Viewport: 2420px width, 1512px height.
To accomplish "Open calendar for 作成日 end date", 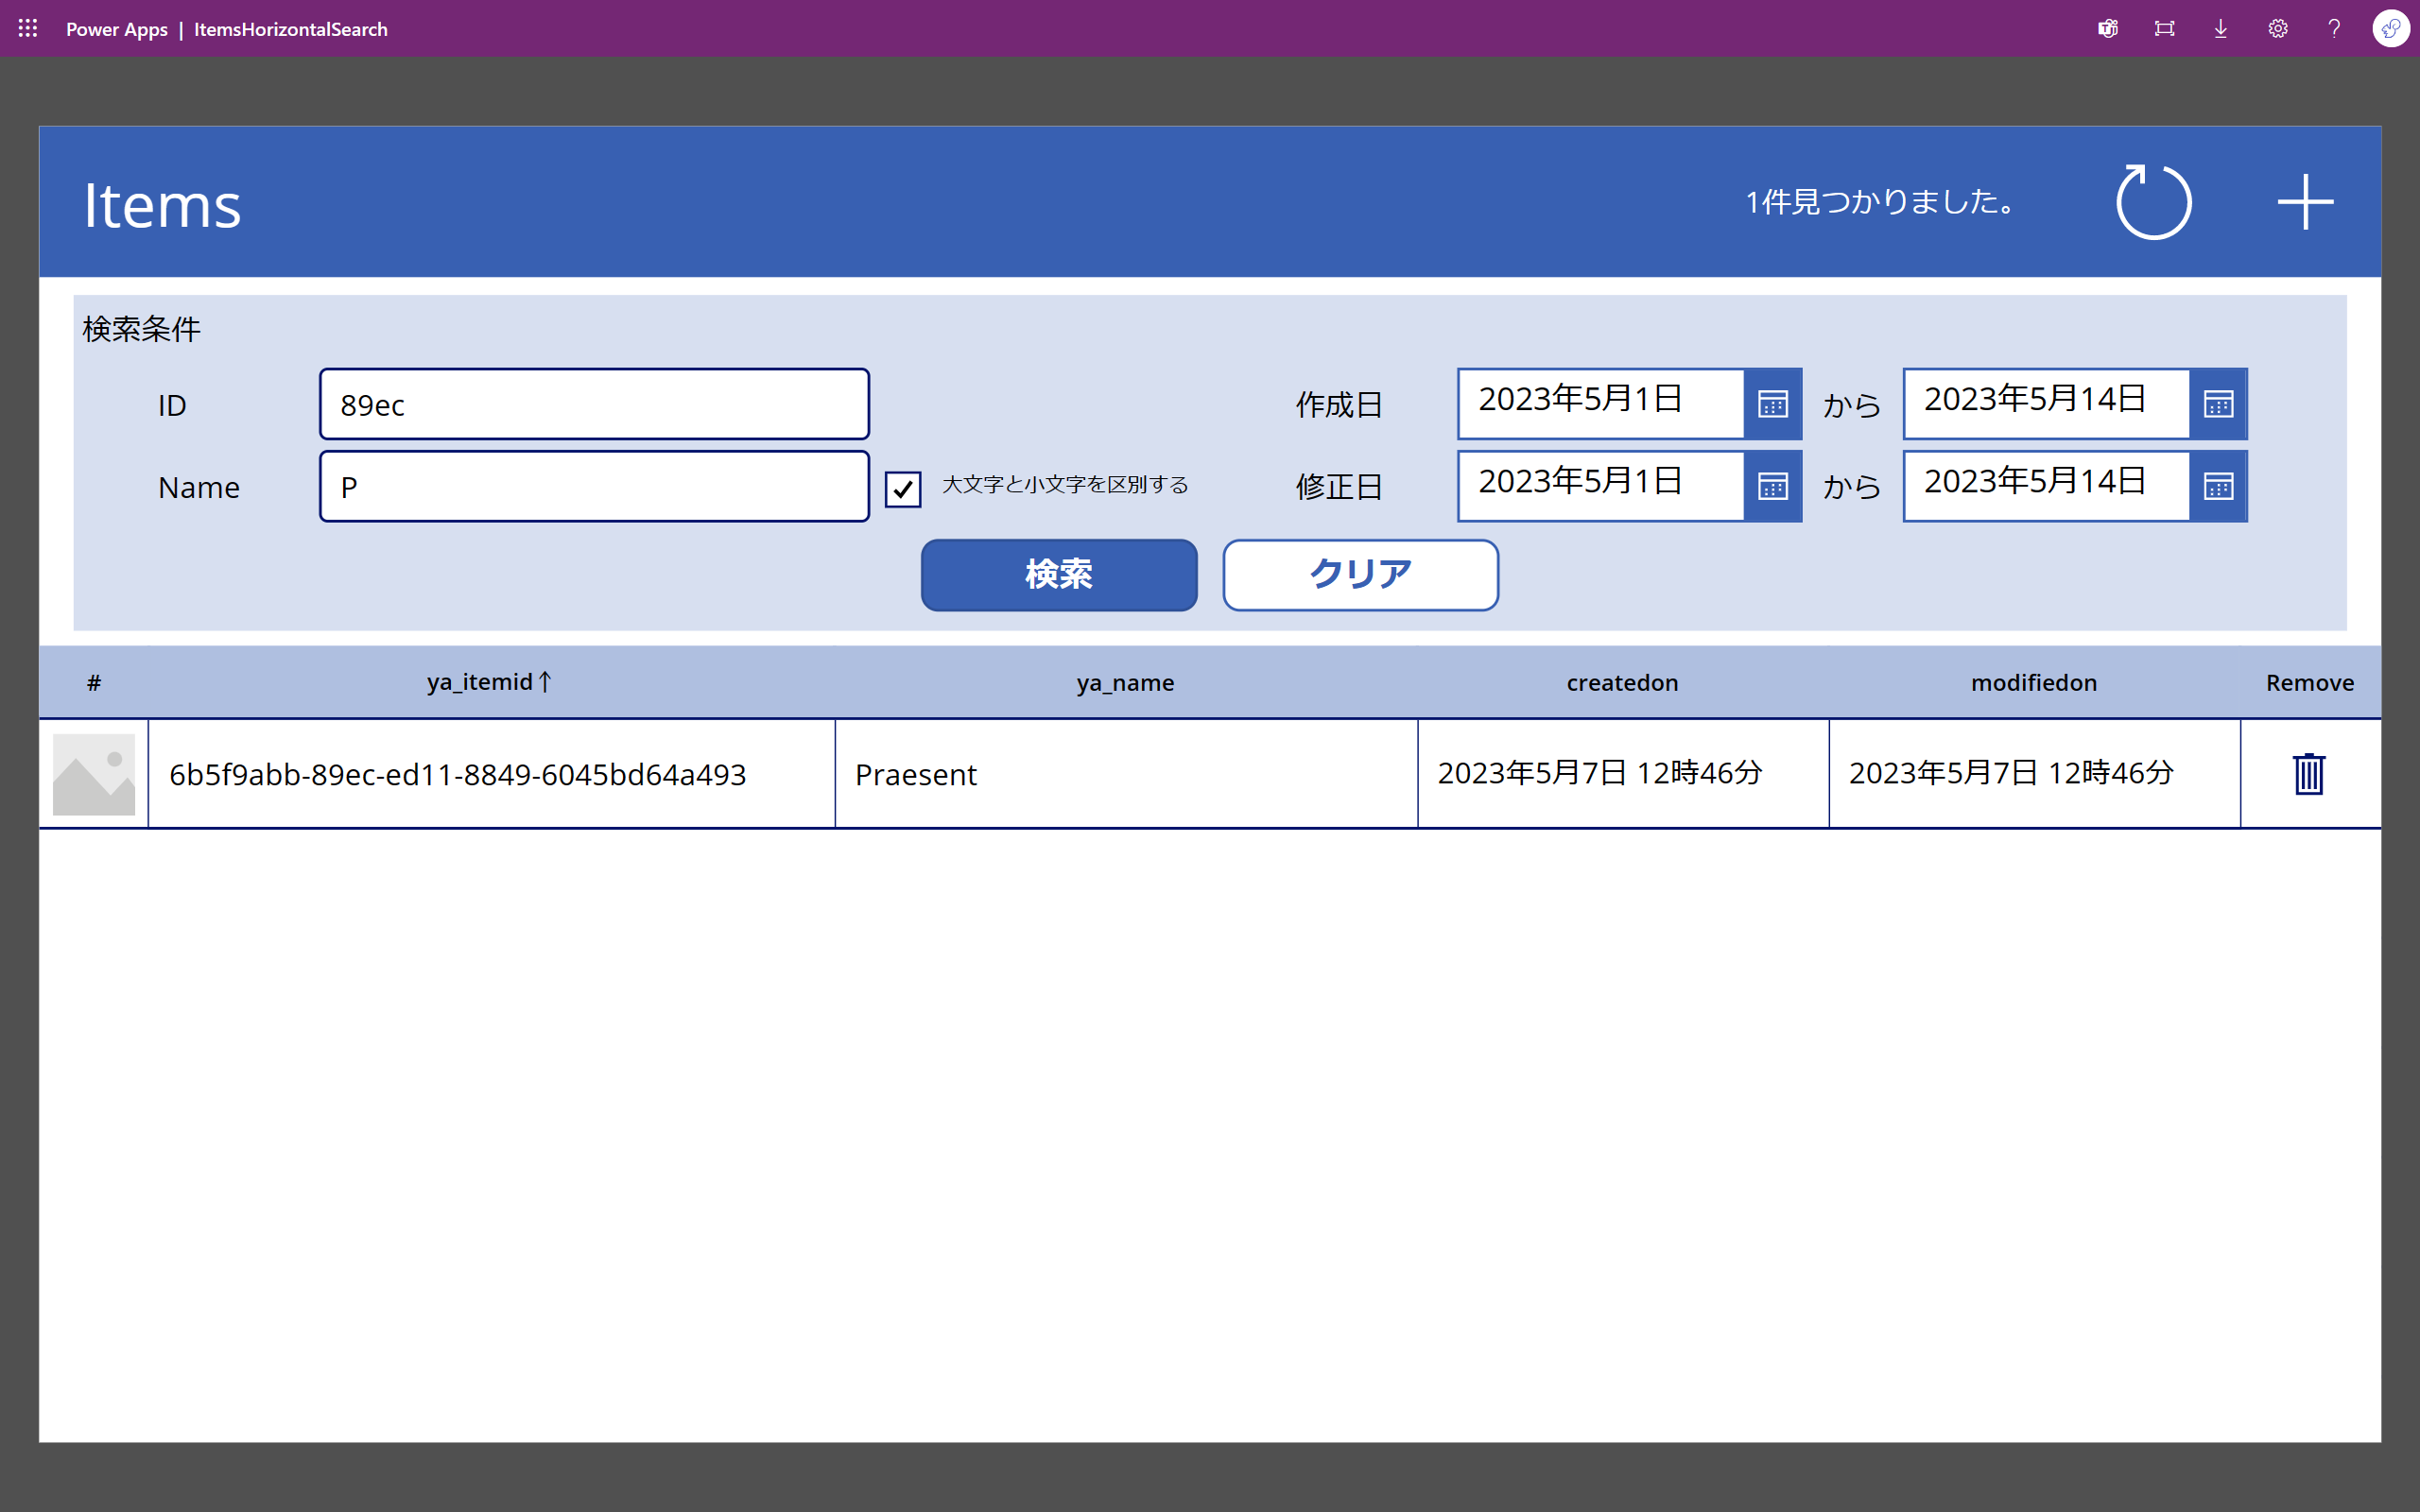I will pos(2217,404).
